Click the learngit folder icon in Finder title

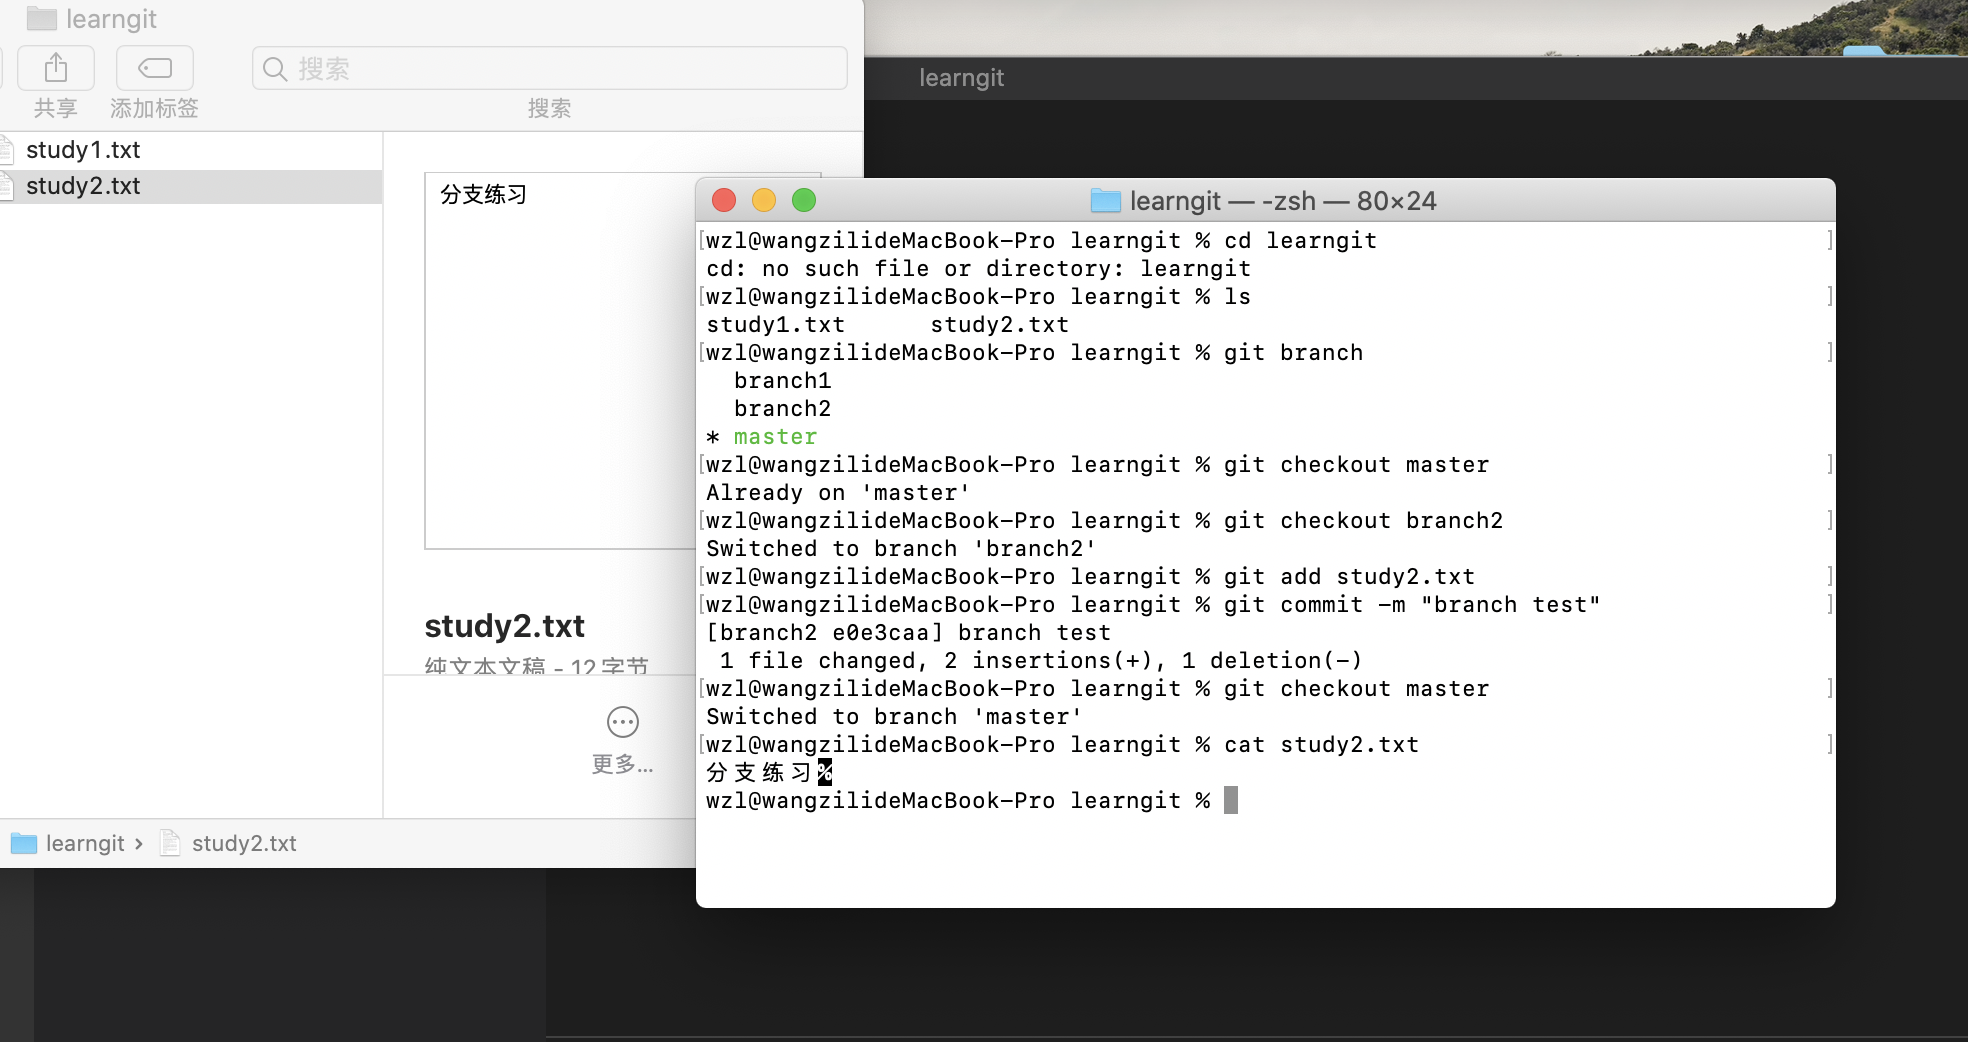point(41,19)
